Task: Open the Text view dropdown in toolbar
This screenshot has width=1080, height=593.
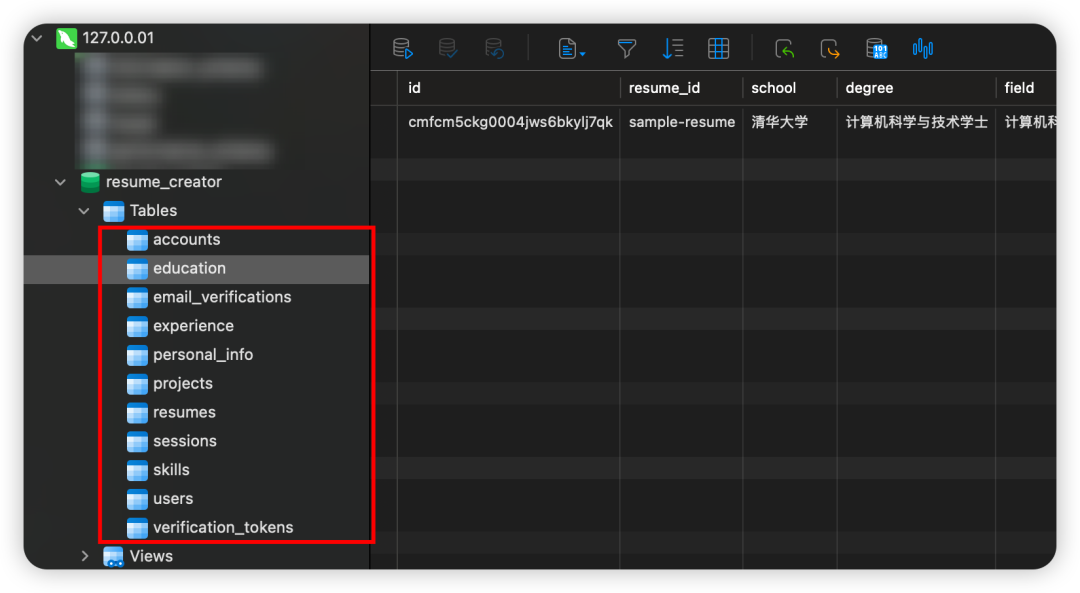Action: [x=571, y=49]
